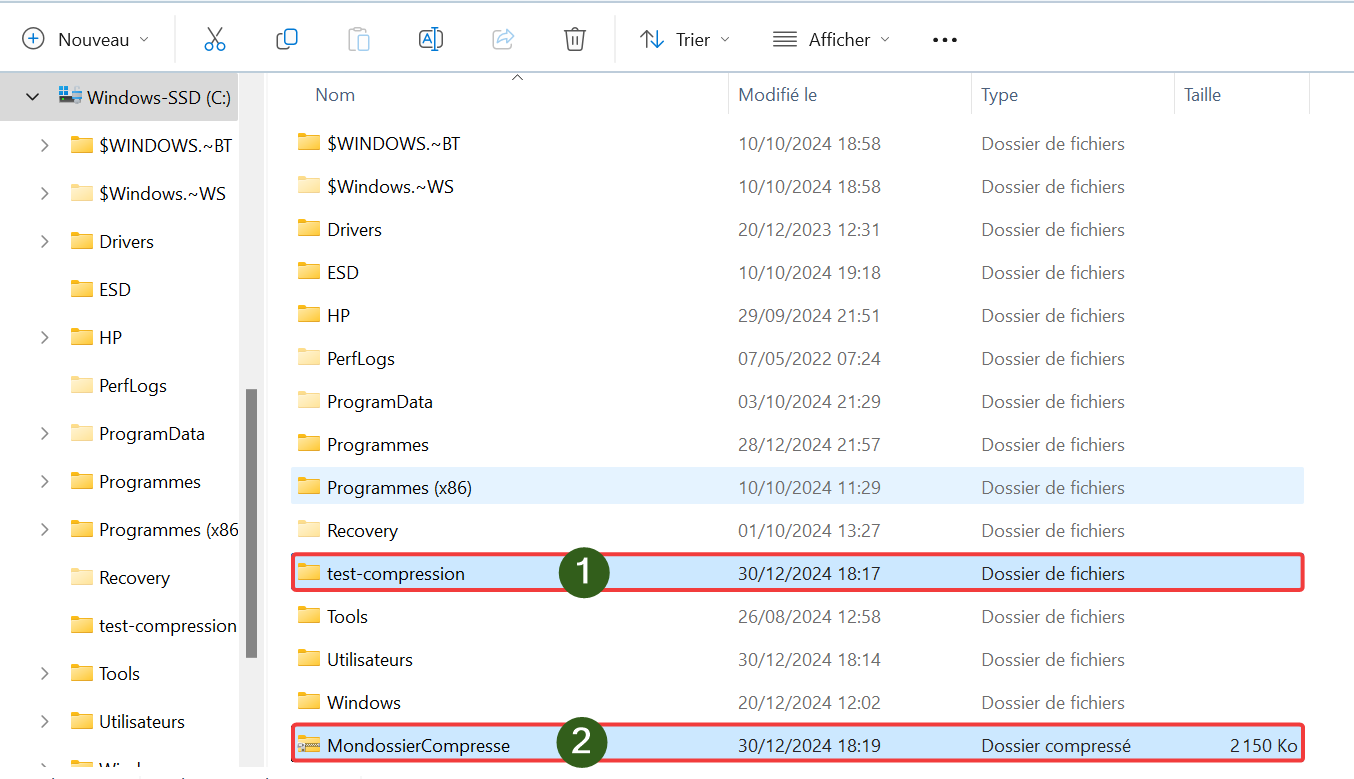
Task: Expand Programmes in the sidebar tree
Action: [x=44, y=481]
